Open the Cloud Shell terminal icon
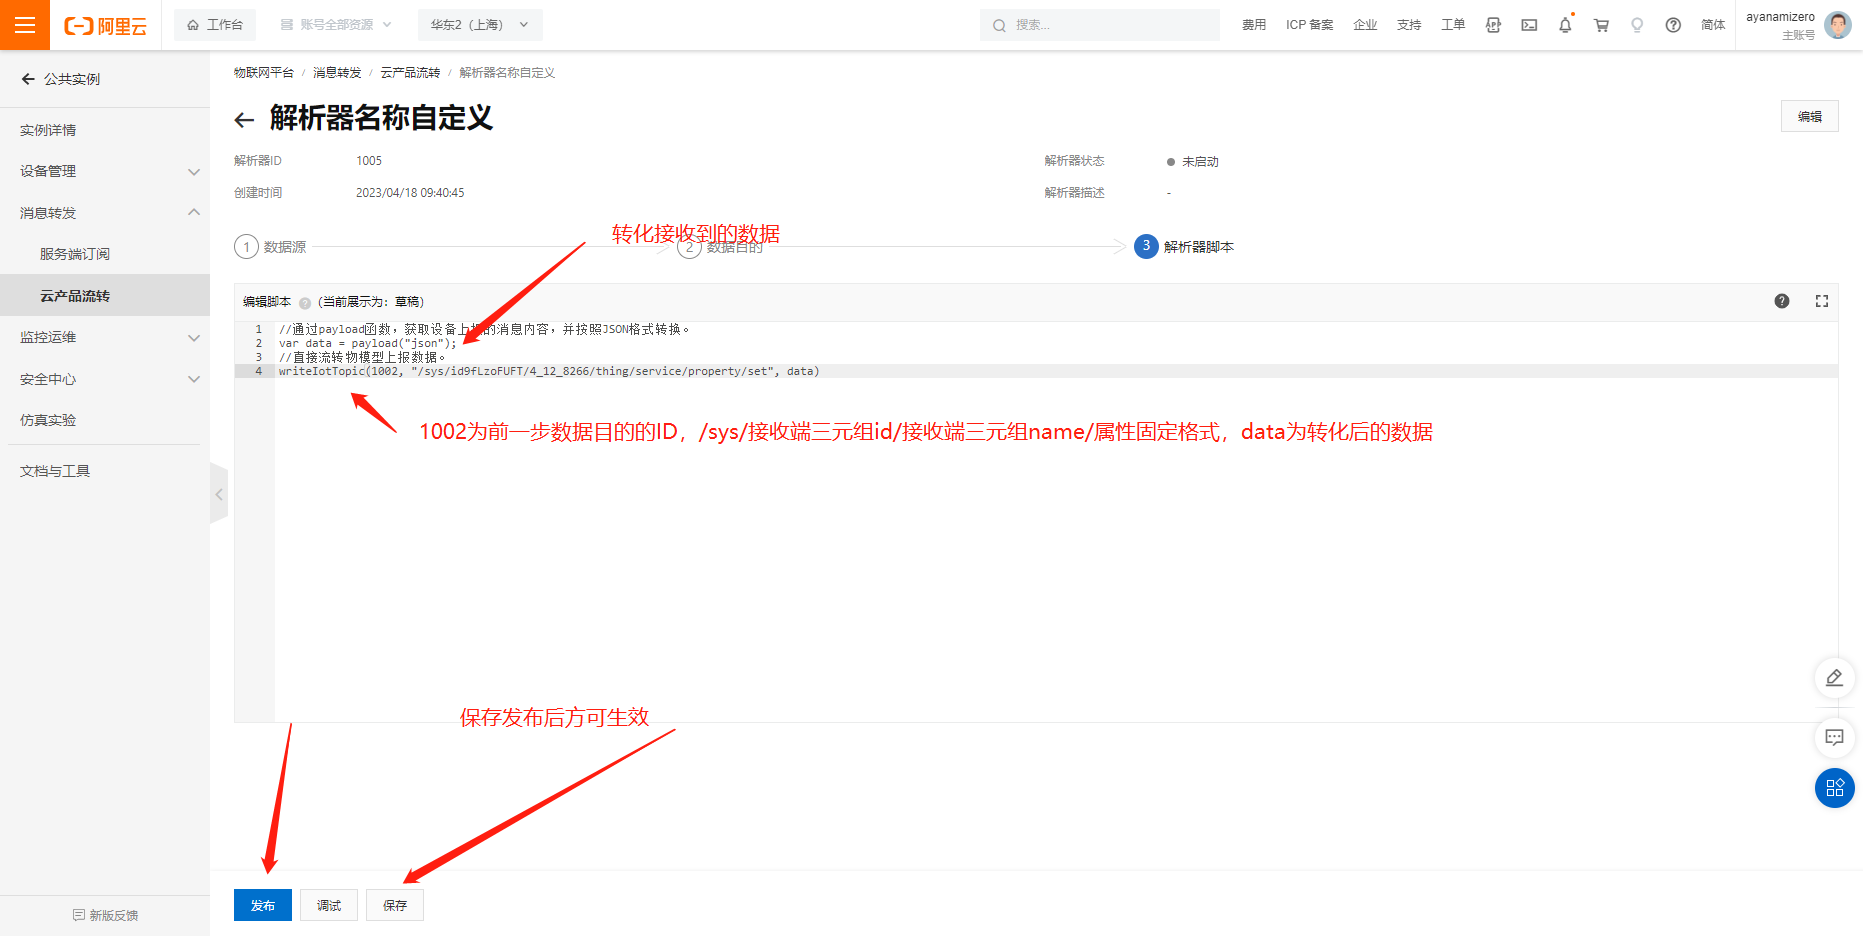 (x=1529, y=25)
